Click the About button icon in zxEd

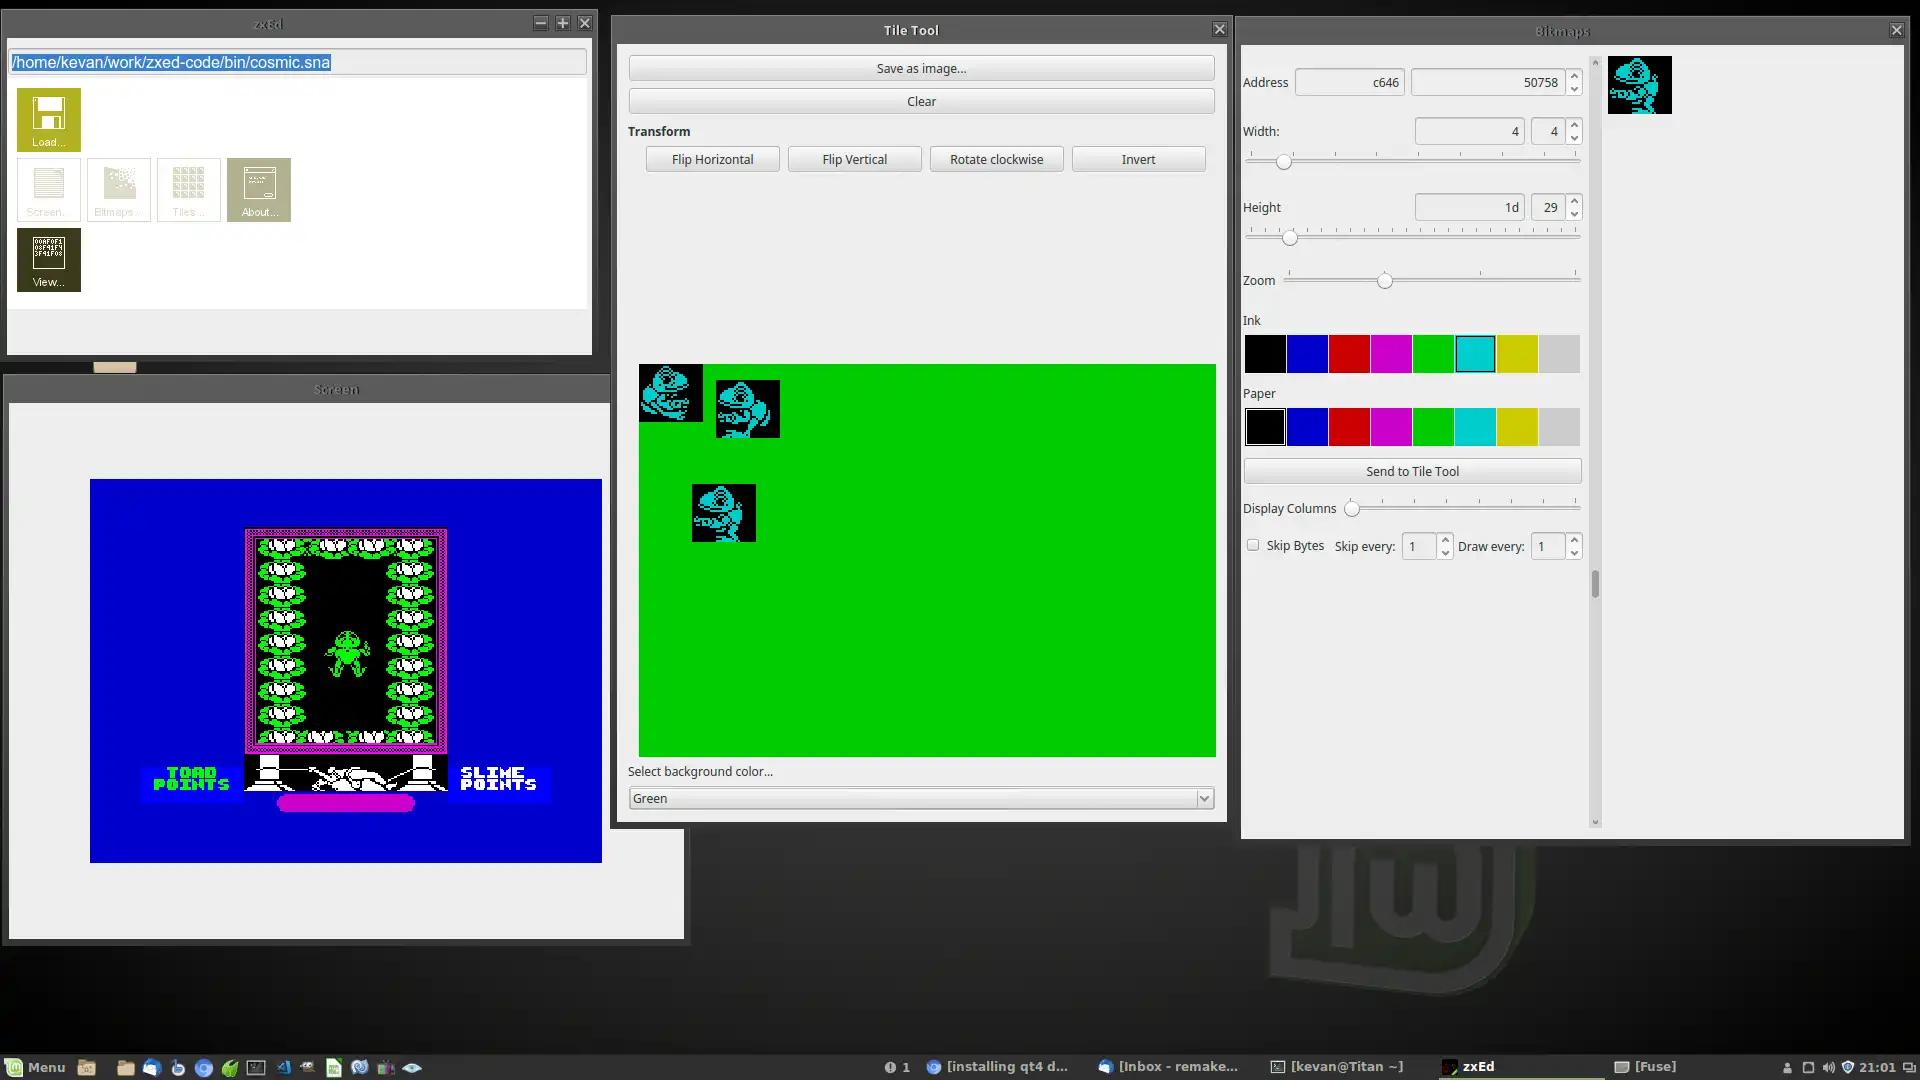pos(257,189)
